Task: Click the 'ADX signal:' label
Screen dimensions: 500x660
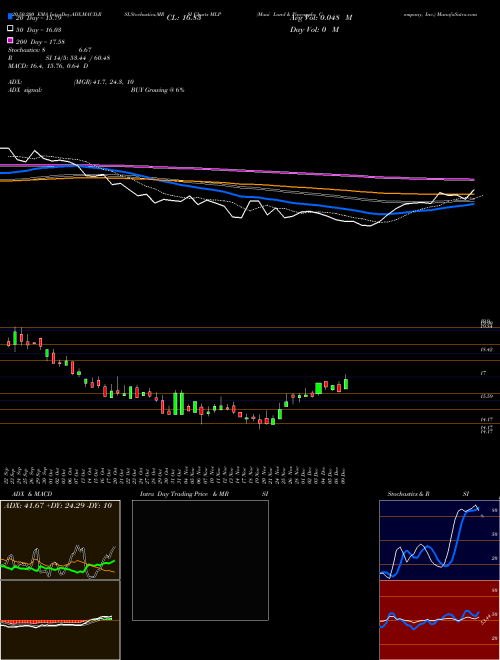Action: click(x=24, y=90)
